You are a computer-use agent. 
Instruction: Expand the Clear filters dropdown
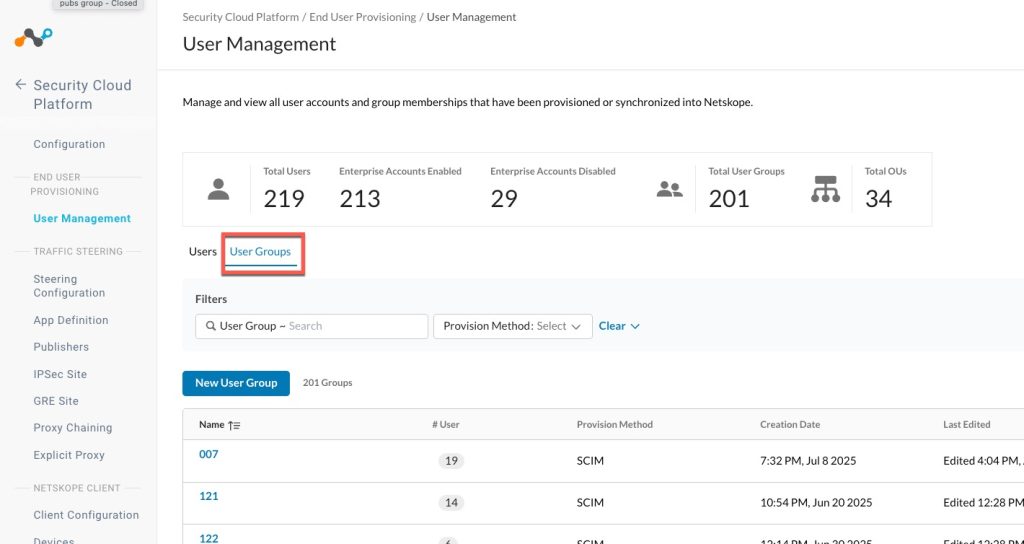619,326
